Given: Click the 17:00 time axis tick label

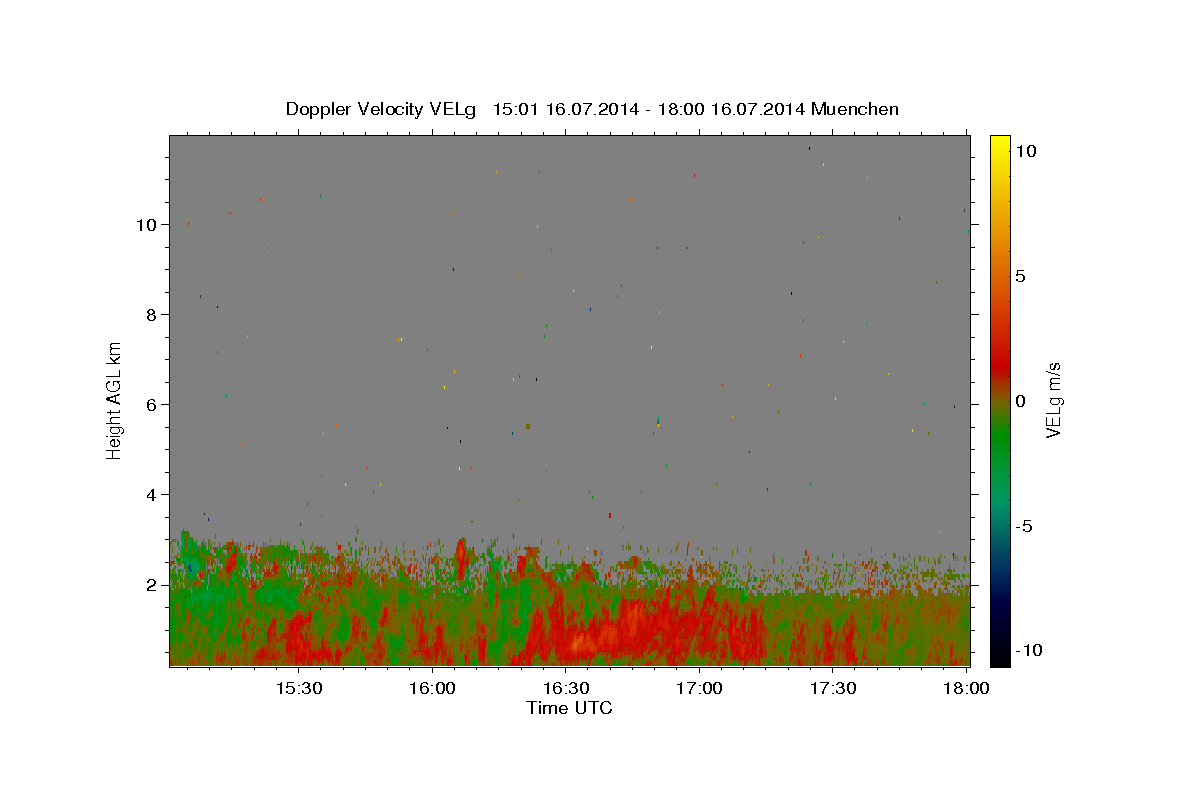Looking at the screenshot, I should coord(700,689).
